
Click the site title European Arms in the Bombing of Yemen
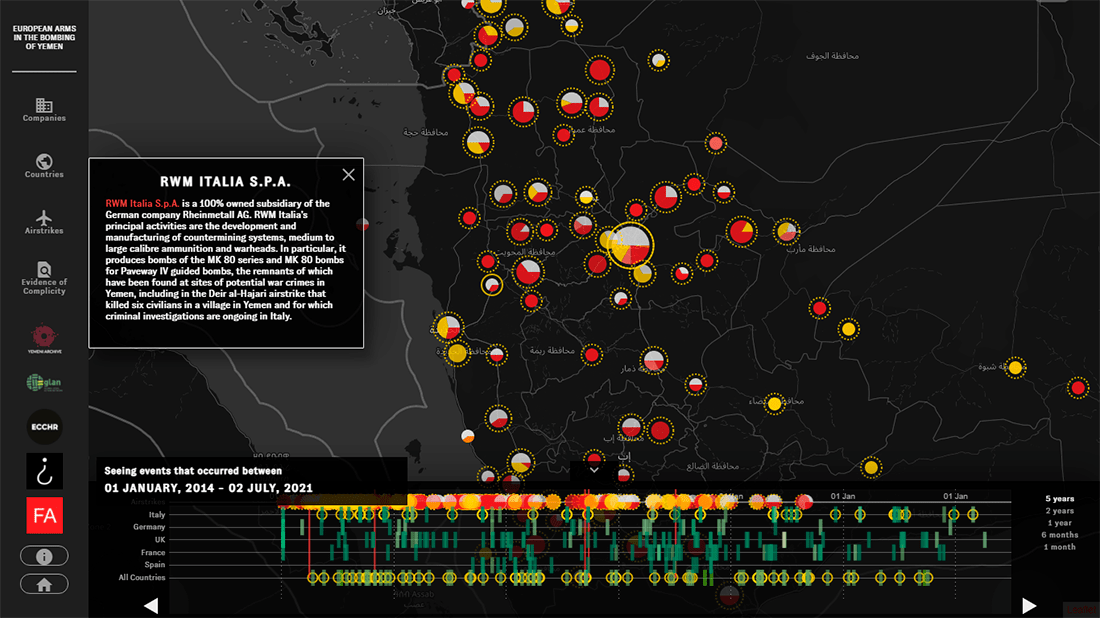pyautogui.click(x=44, y=38)
